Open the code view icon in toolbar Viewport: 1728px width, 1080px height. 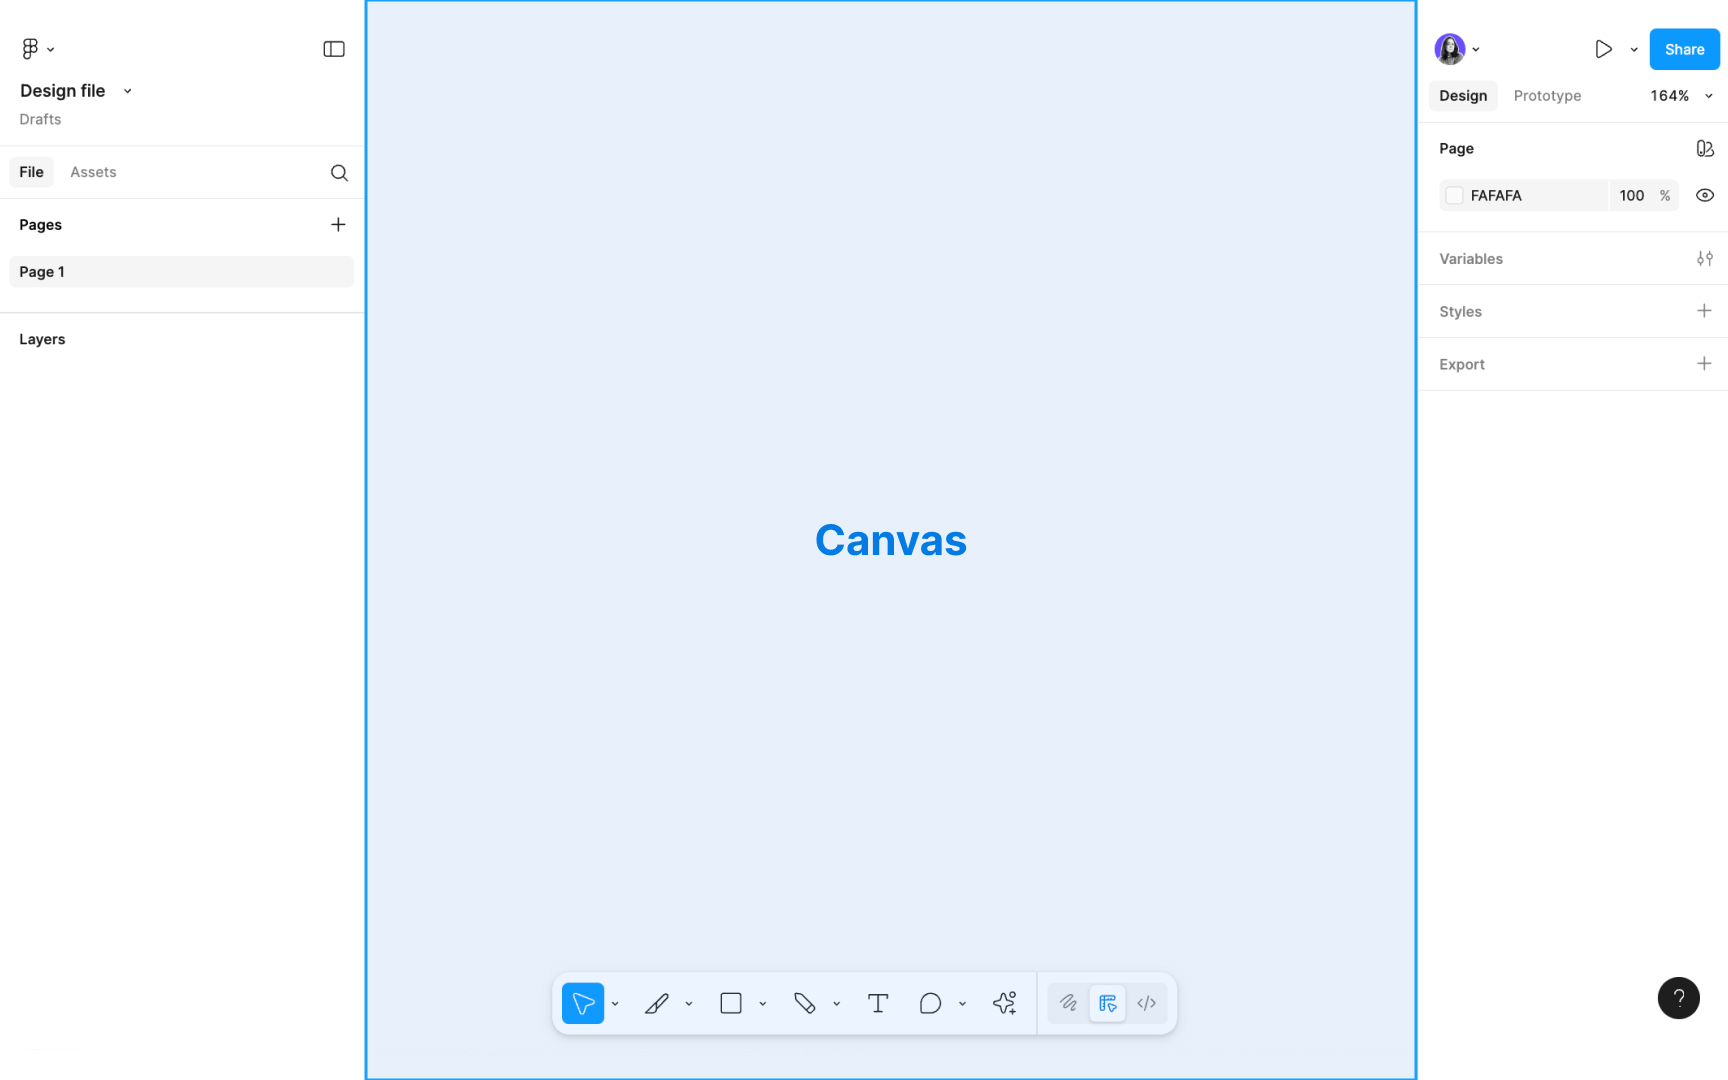pos(1146,1003)
